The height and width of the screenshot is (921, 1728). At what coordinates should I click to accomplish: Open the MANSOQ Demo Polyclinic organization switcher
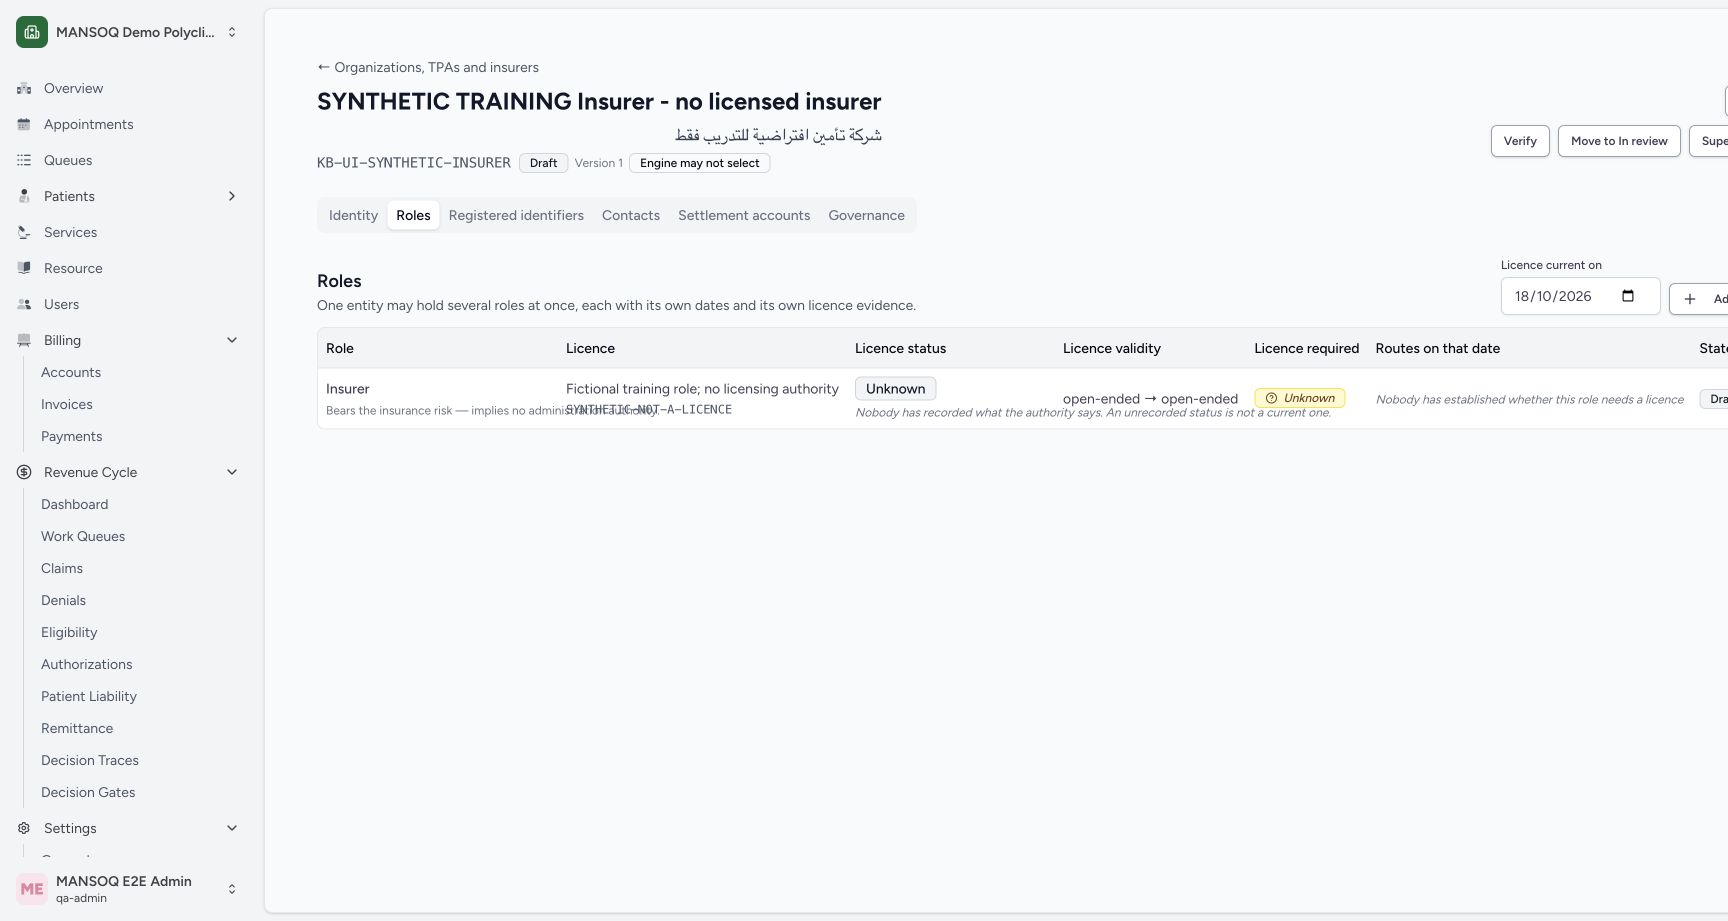click(128, 32)
